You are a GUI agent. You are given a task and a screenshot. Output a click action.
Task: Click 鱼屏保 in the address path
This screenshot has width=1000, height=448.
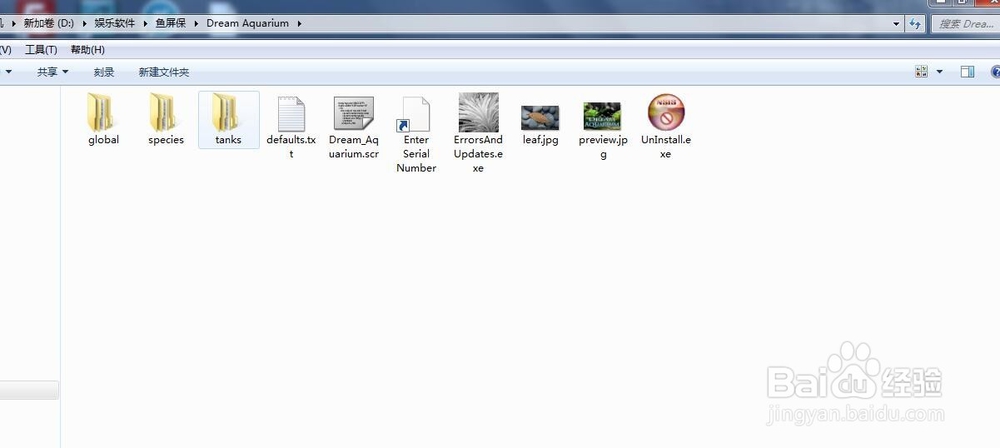170,23
